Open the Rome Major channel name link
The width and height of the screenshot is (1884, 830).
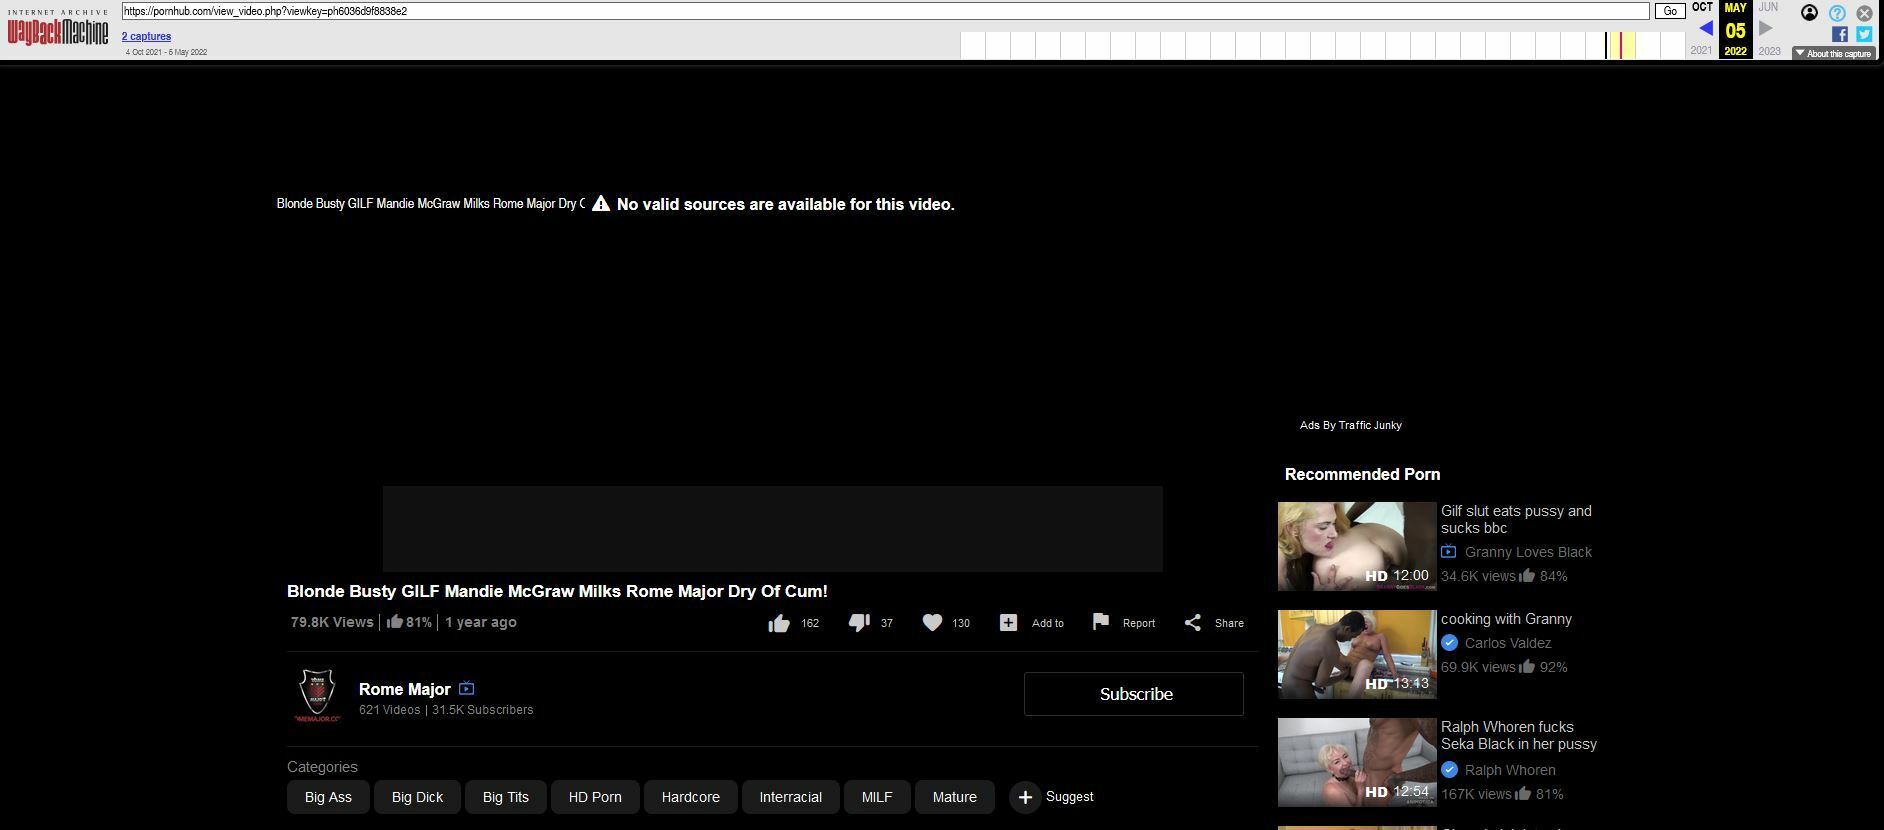405,689
